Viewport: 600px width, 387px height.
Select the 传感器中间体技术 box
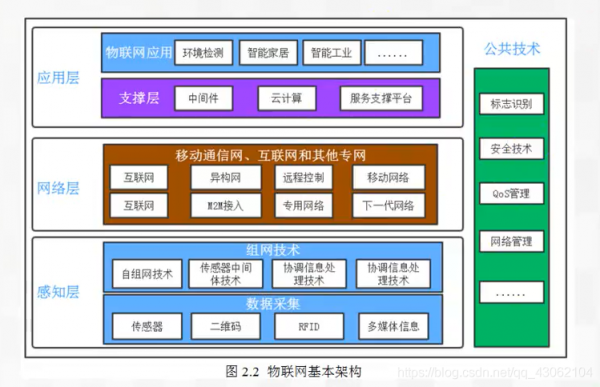(x=226, y=274)
